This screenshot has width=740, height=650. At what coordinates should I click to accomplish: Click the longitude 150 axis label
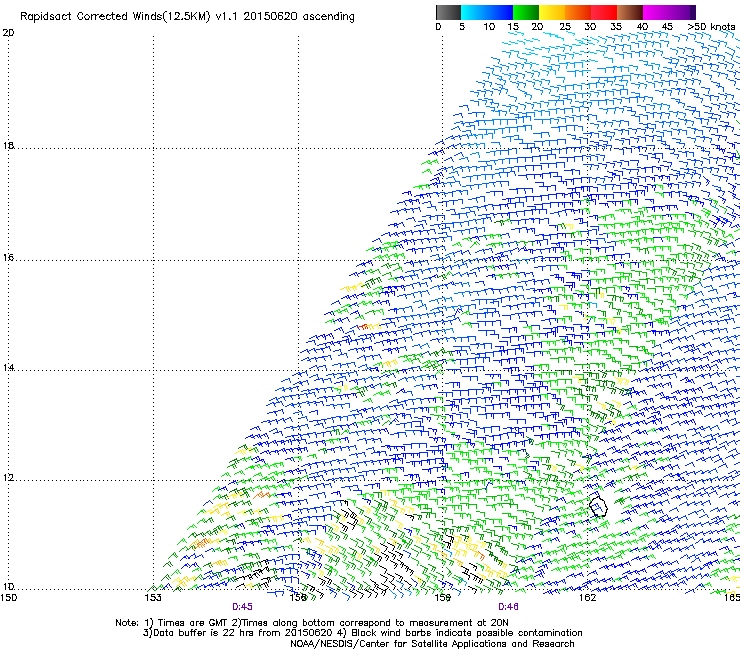pyautogui.click(x=8, y=598)
